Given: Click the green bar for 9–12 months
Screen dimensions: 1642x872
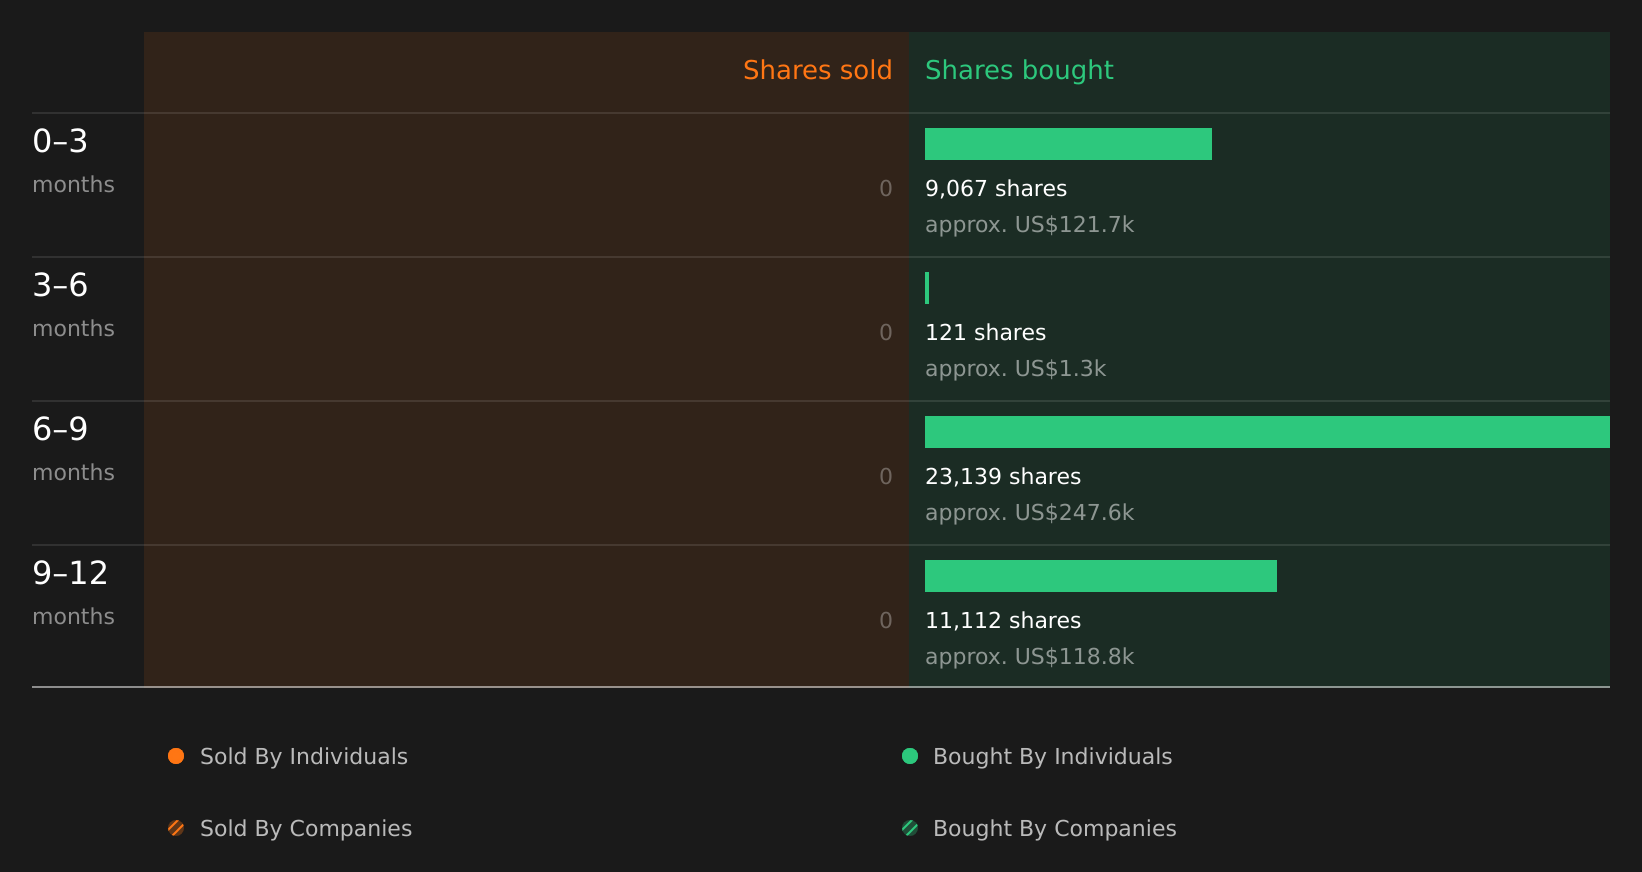Looking at the screenshot, I should [x=1101, y=576].
